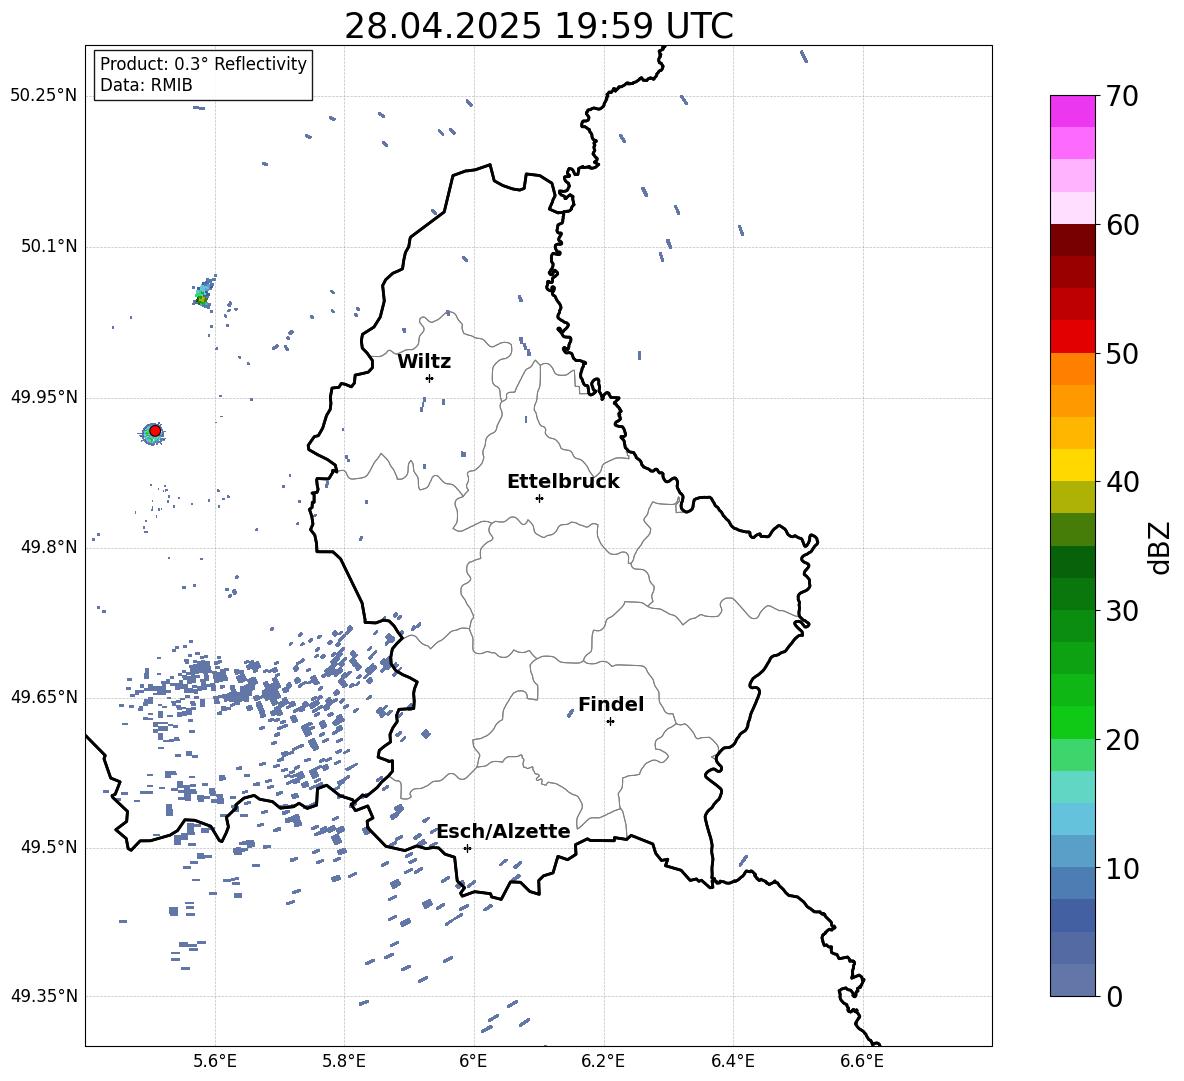The height and width of the screenshot is (1081, 1184).
Task: Click the red dot radar echo
Action: pyautogui.click(x=155, y=431)
